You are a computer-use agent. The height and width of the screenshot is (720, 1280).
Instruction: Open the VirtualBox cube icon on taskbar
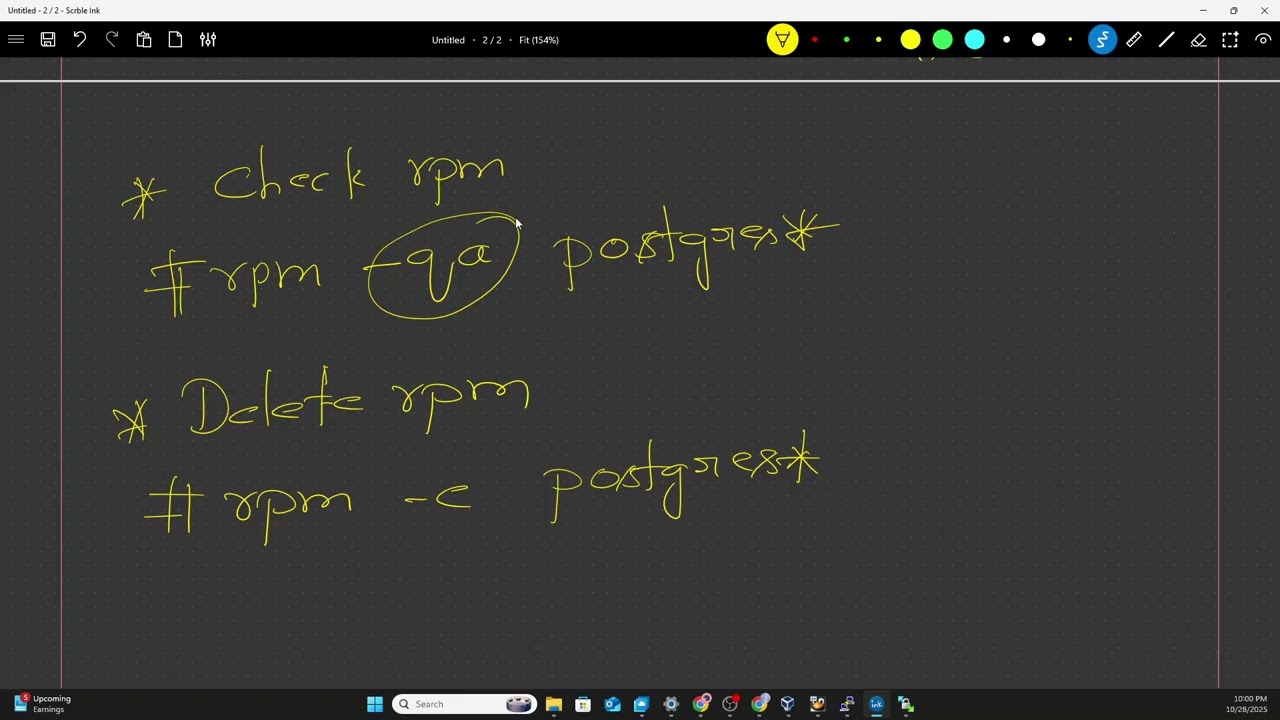click(788, 704)
